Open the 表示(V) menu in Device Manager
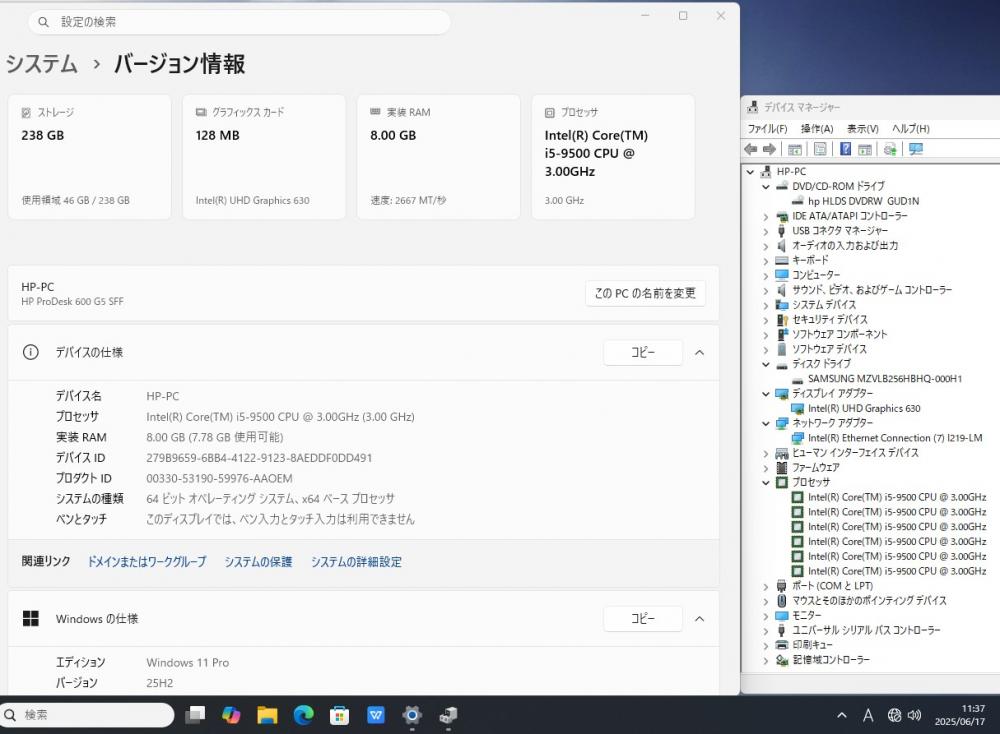Viewport: 1000px width, 734px height. 862,129
